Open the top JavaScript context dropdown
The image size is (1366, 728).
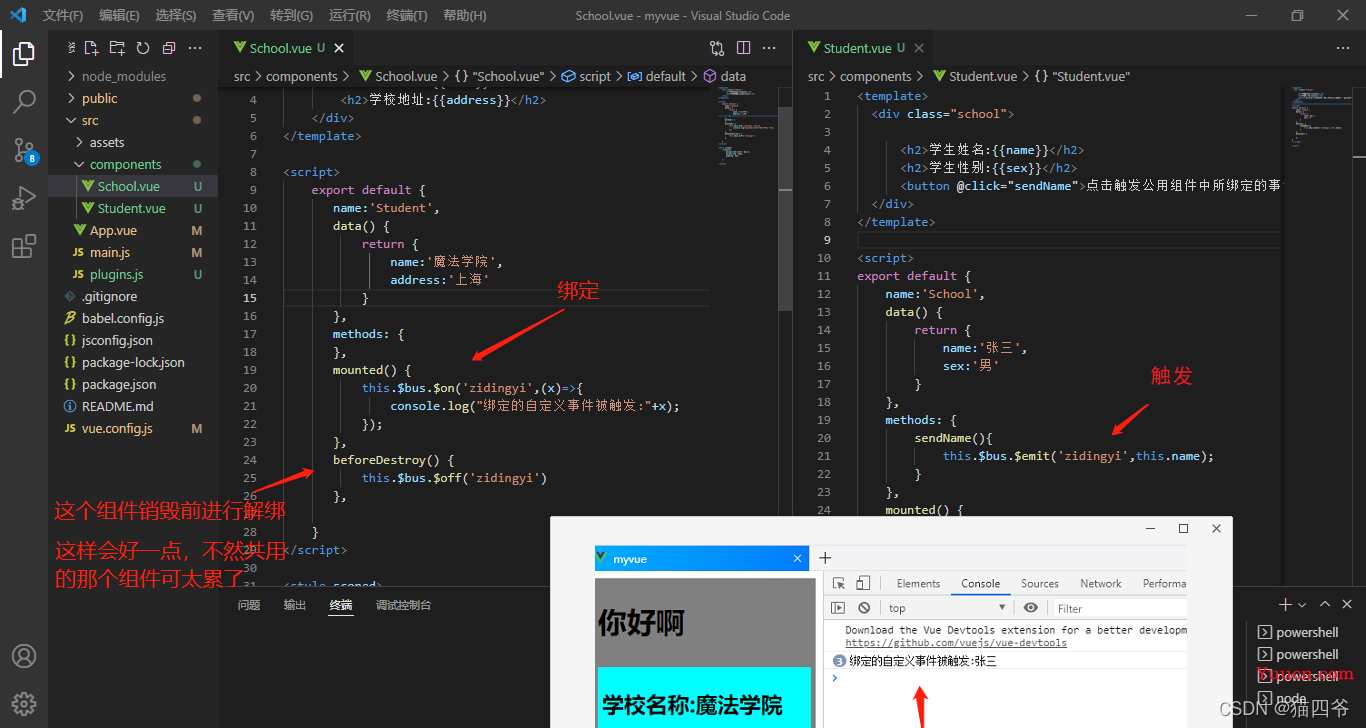point(947,608)
